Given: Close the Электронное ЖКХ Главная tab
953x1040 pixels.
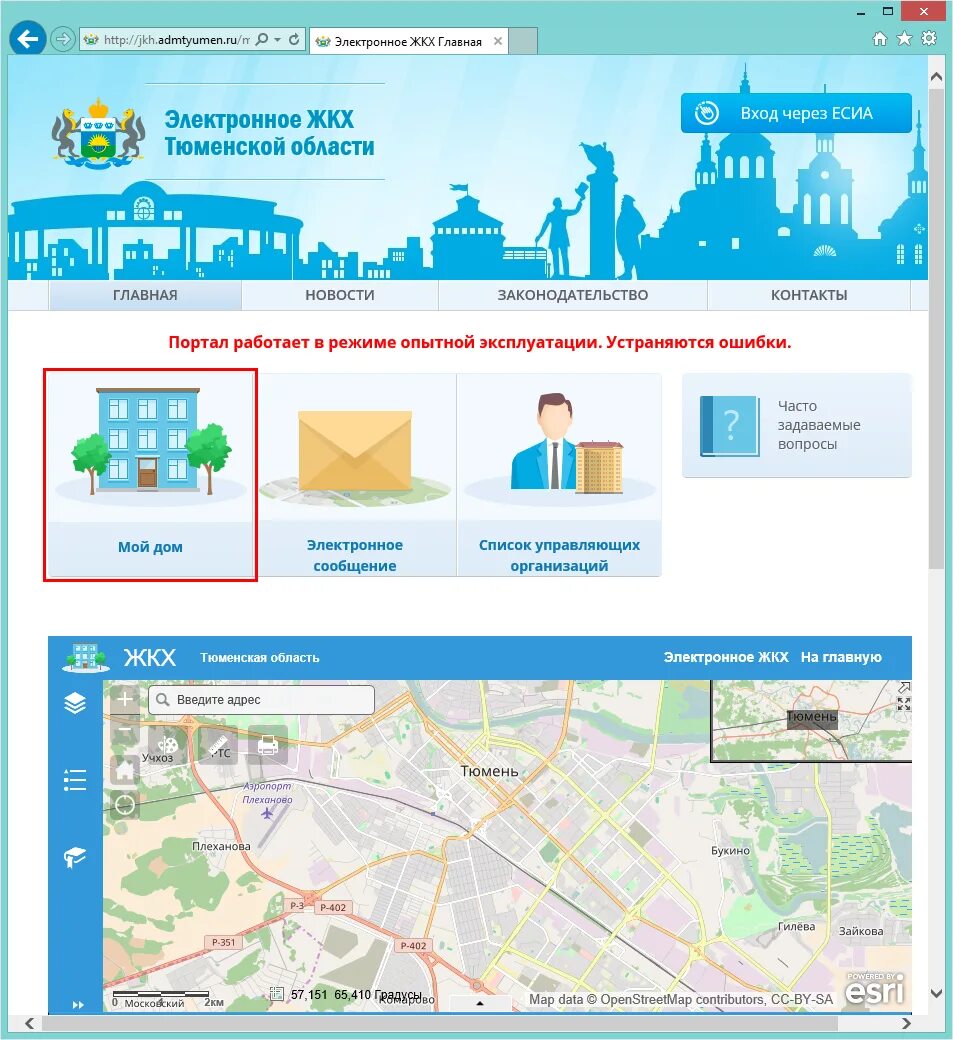Looking at the screenshot, I should pos(497,41).
